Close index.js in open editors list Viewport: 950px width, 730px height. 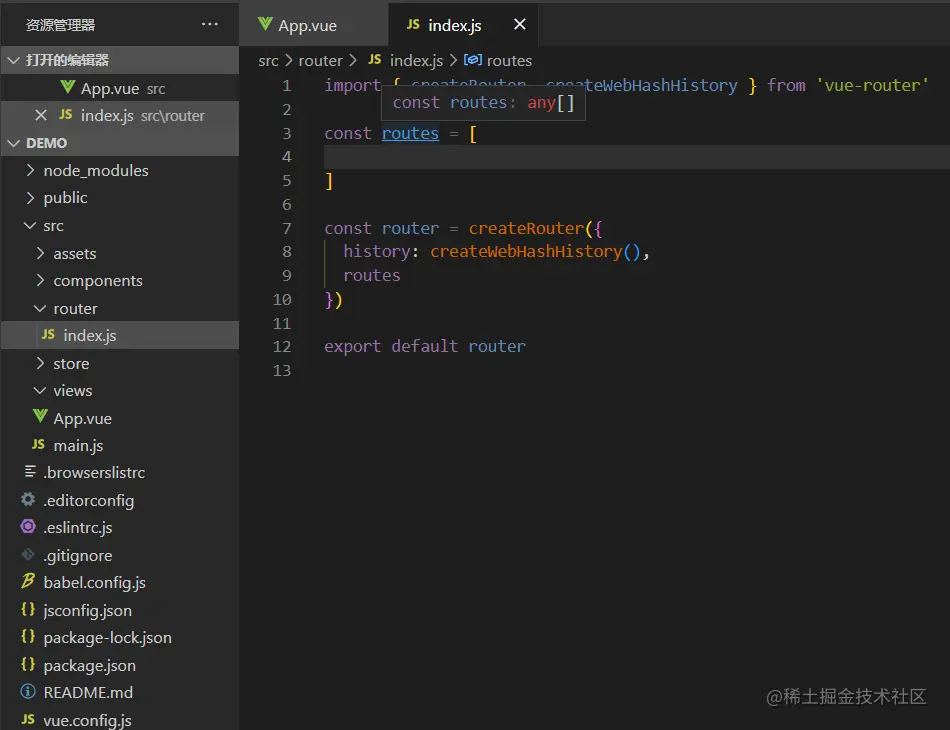41,115
